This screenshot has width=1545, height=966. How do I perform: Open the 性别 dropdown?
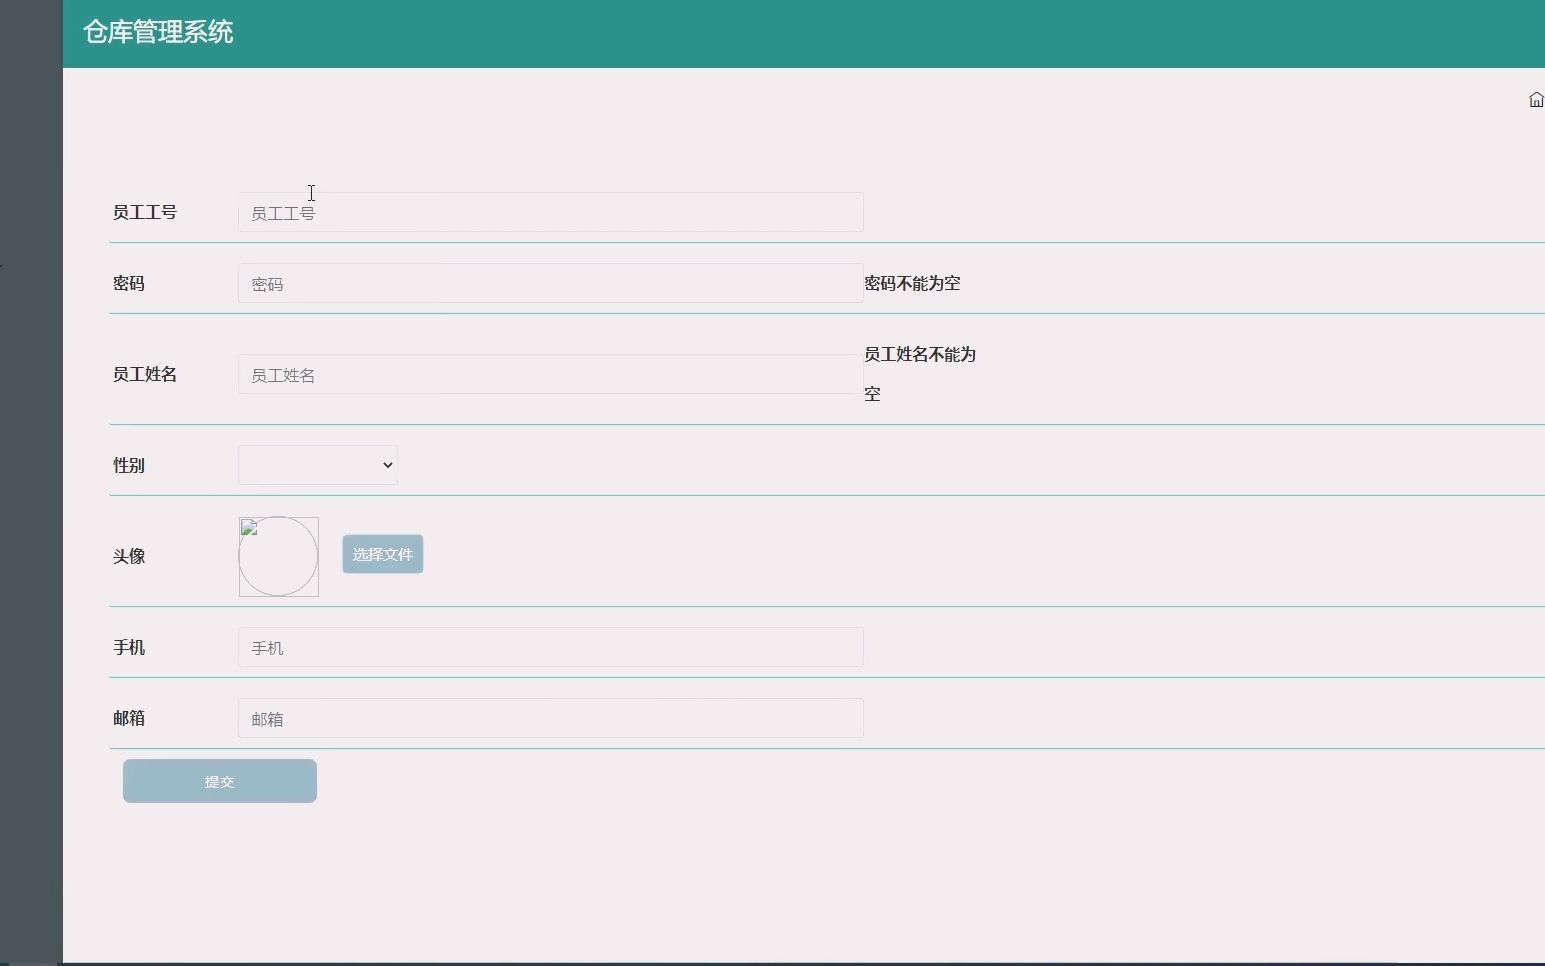point(318,465)
